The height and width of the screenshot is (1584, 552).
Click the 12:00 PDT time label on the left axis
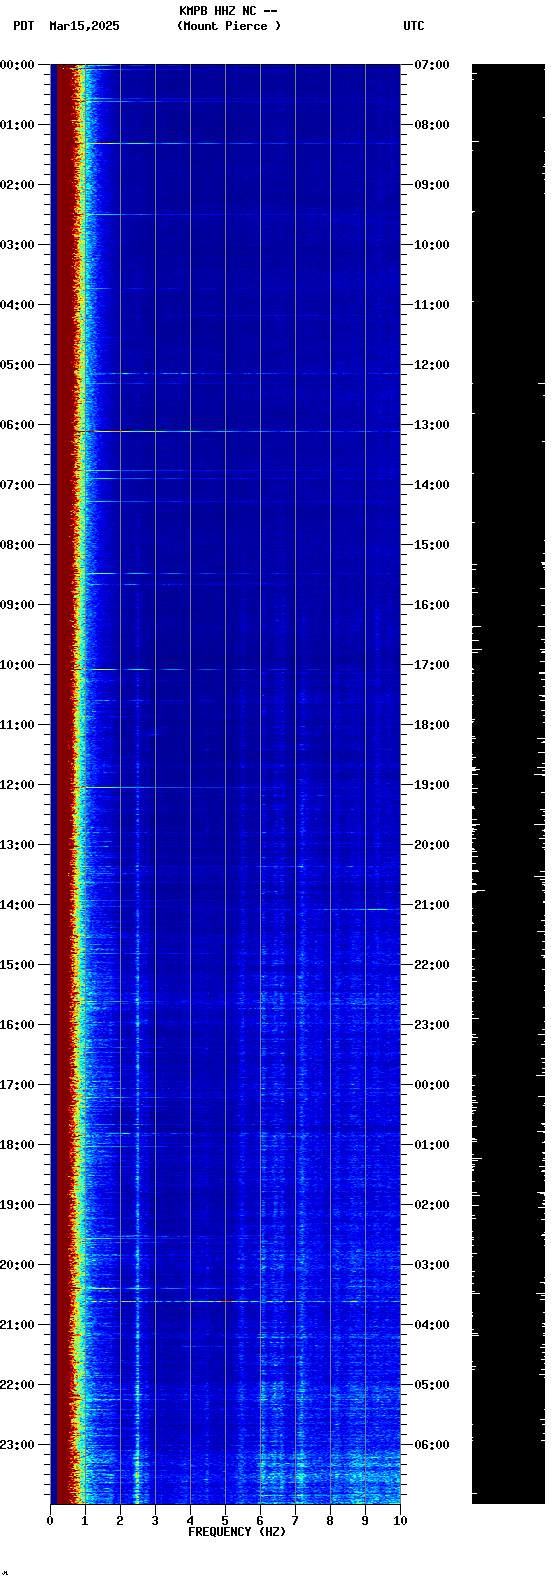coord(17,785)
